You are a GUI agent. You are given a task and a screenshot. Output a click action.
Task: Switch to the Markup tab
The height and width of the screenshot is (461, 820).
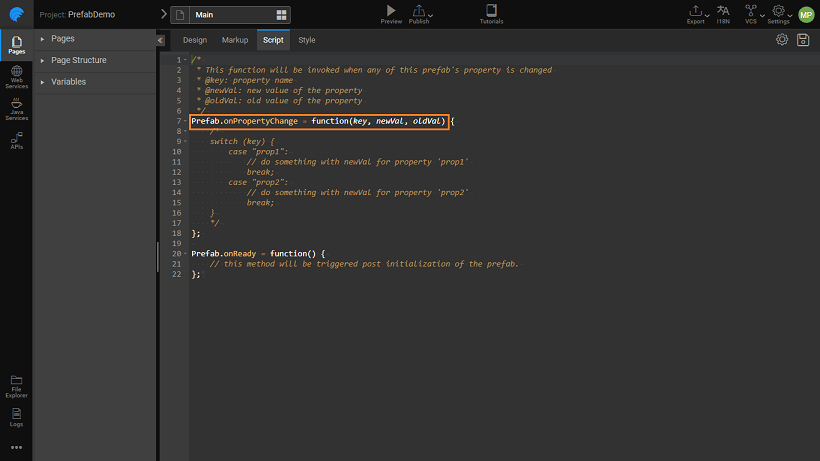pos(235,40)
